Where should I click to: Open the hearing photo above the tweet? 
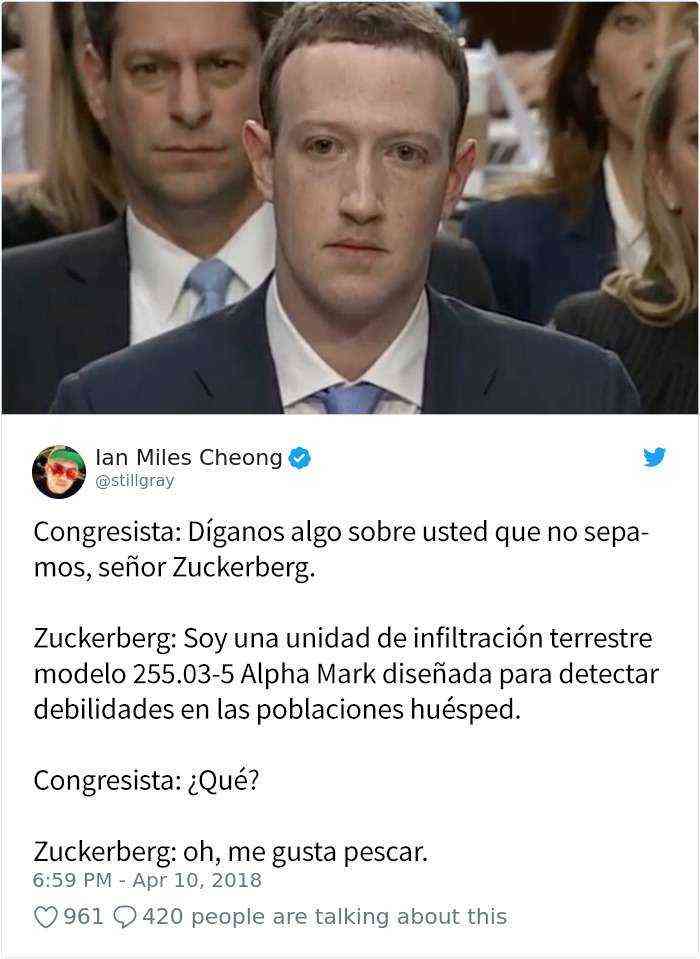(350, 207)
